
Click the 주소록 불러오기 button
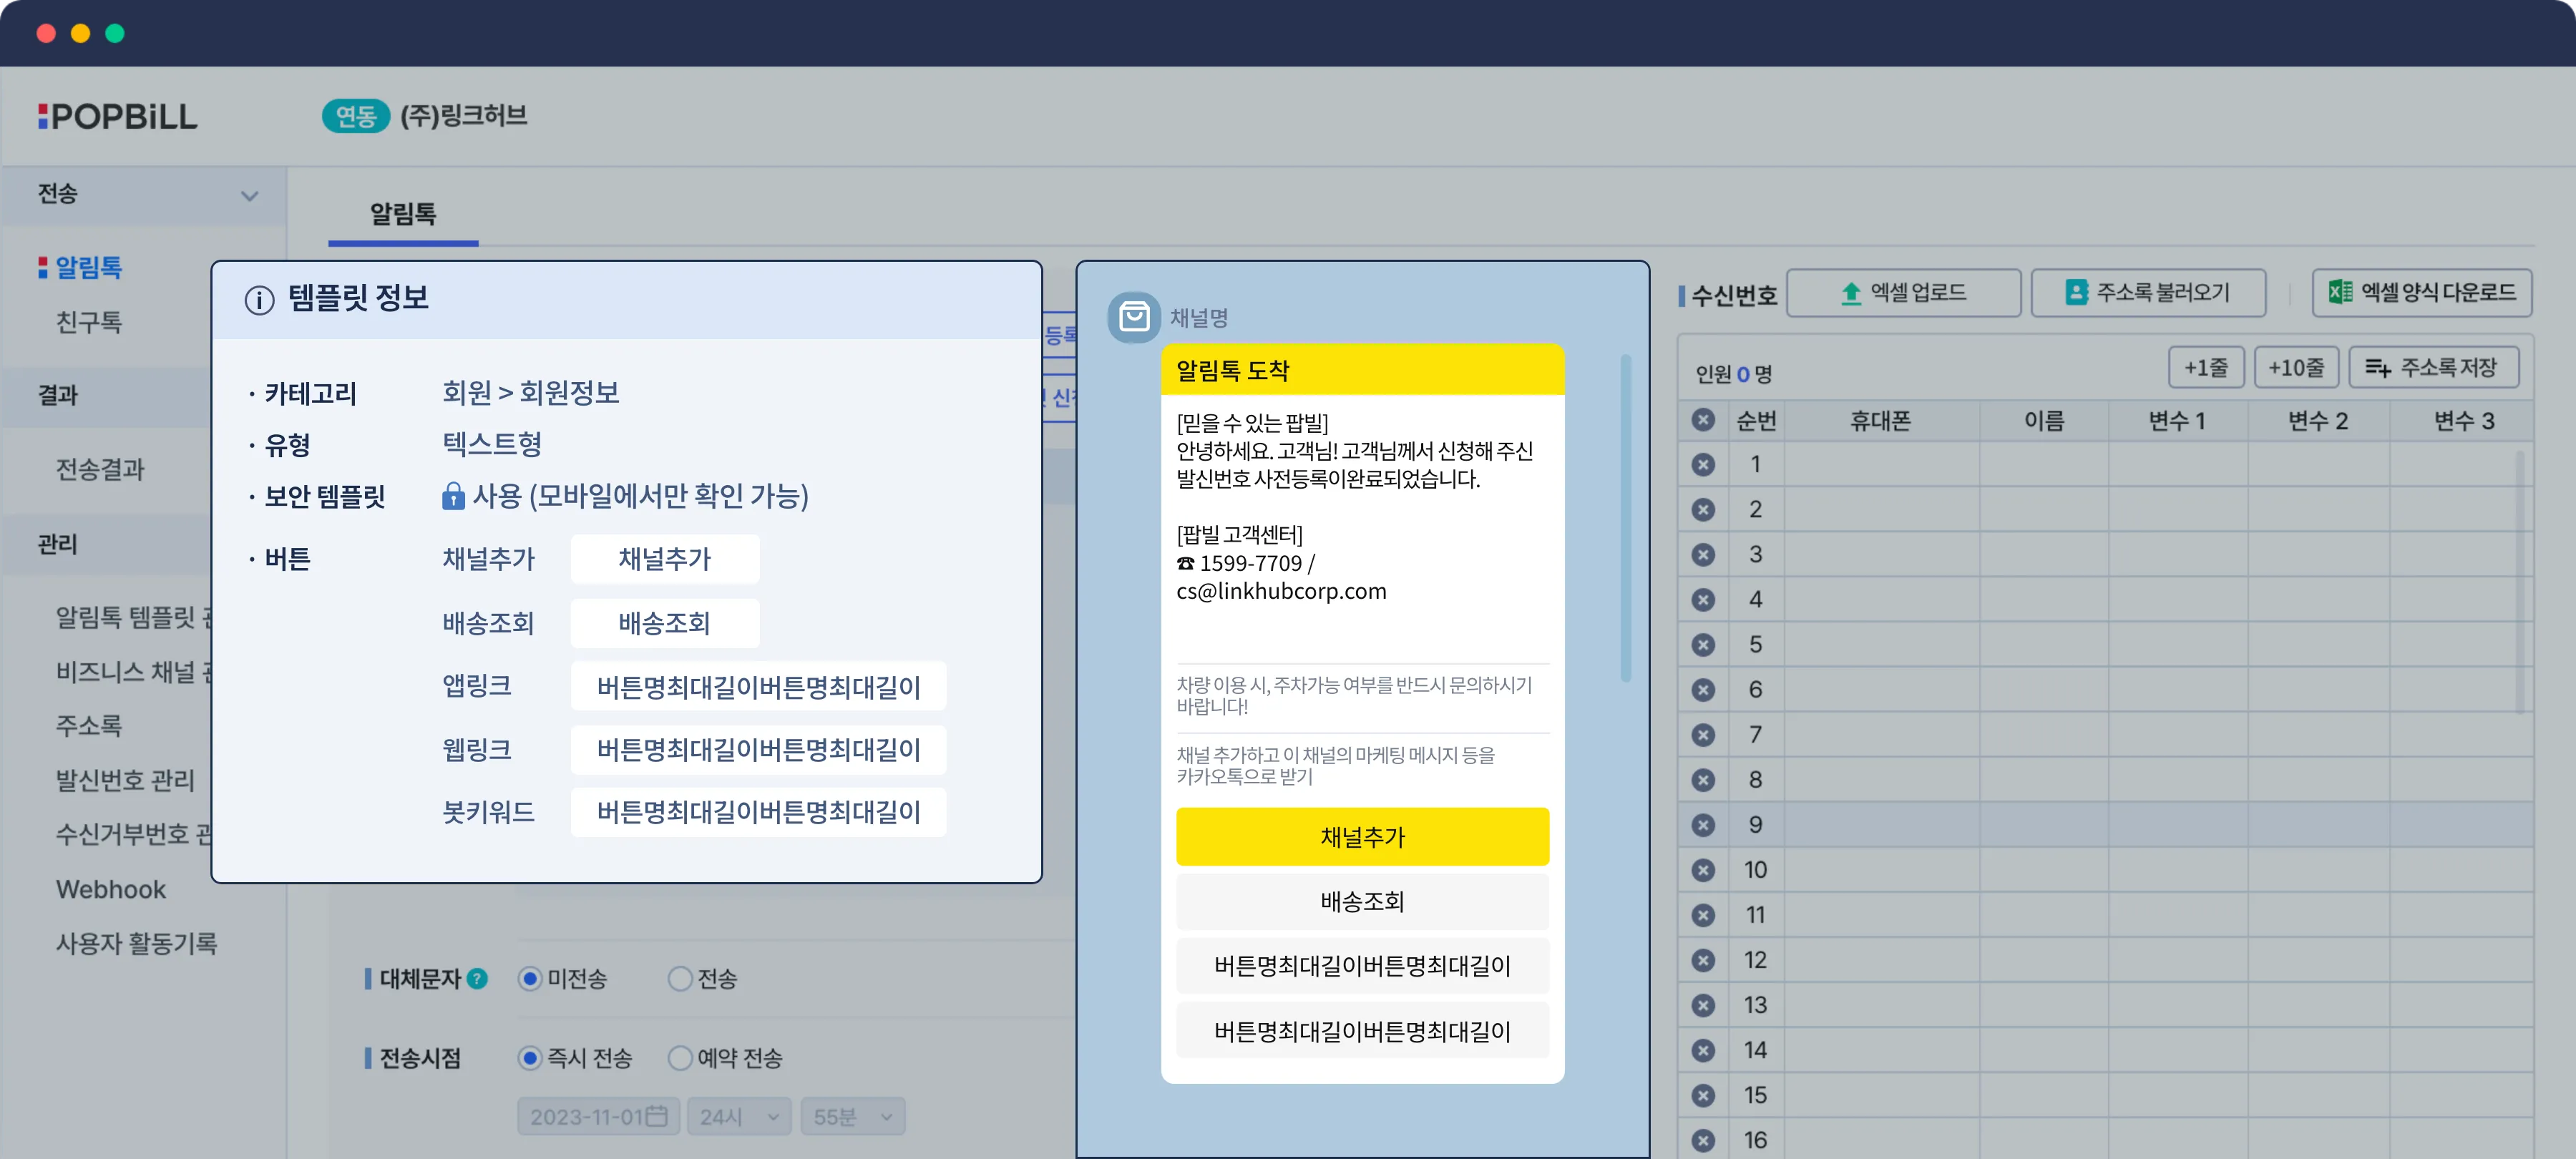[x=2148, y=292]
